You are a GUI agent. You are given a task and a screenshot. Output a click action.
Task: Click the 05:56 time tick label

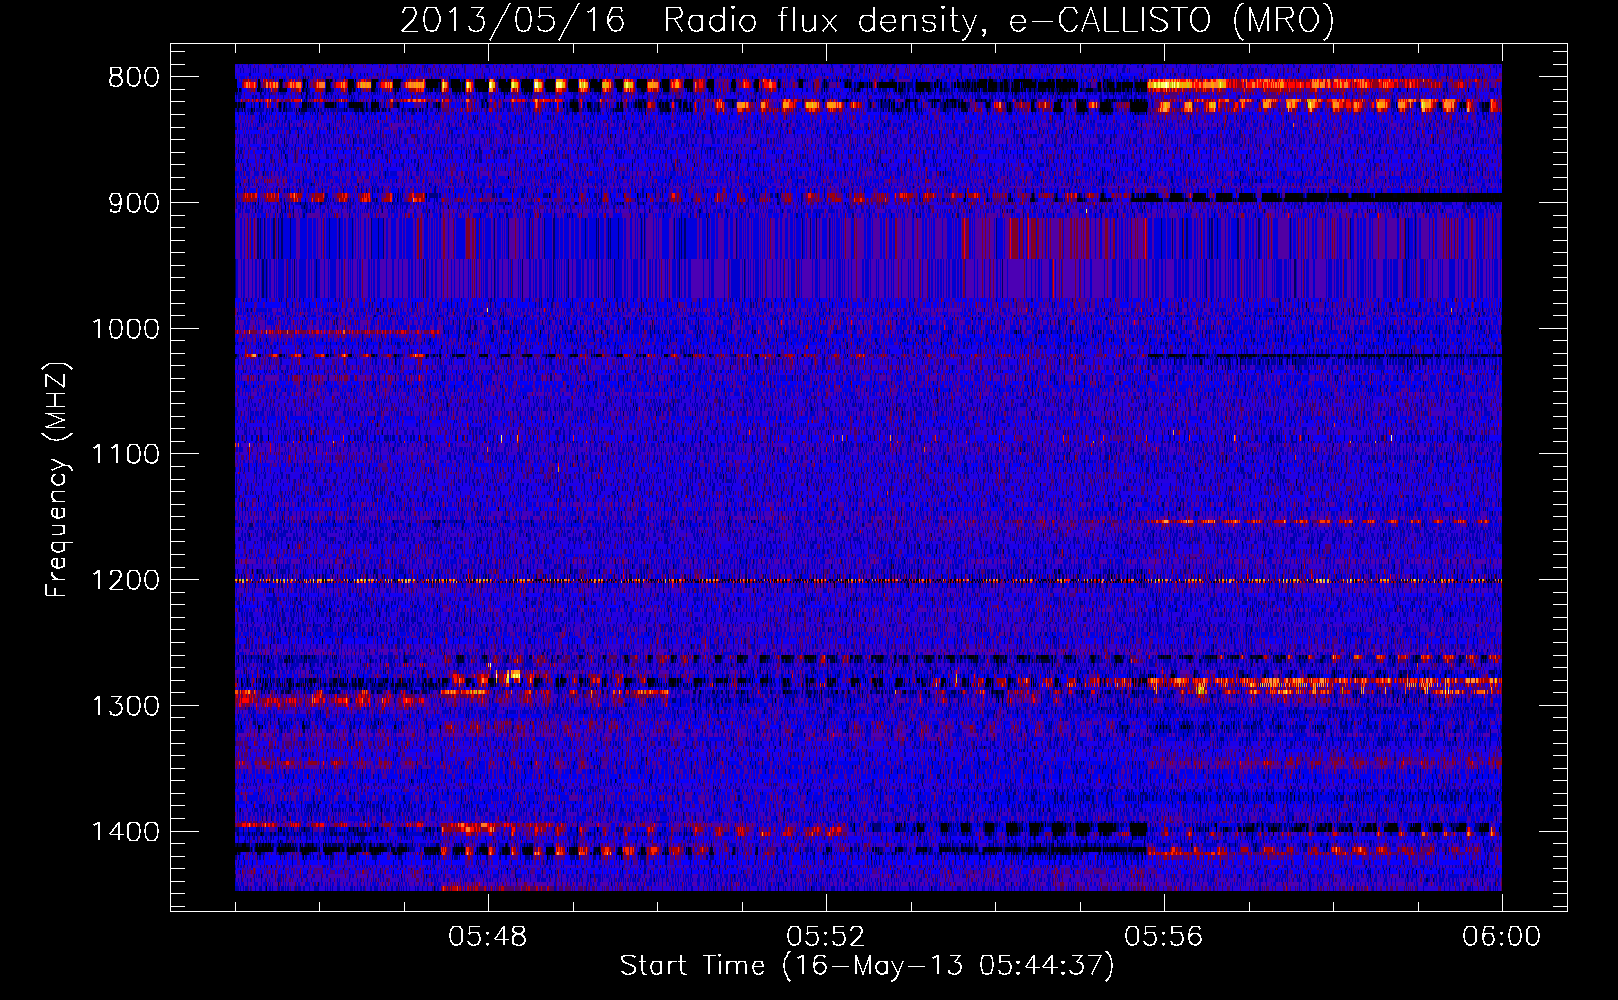[x=1164, y=937]
